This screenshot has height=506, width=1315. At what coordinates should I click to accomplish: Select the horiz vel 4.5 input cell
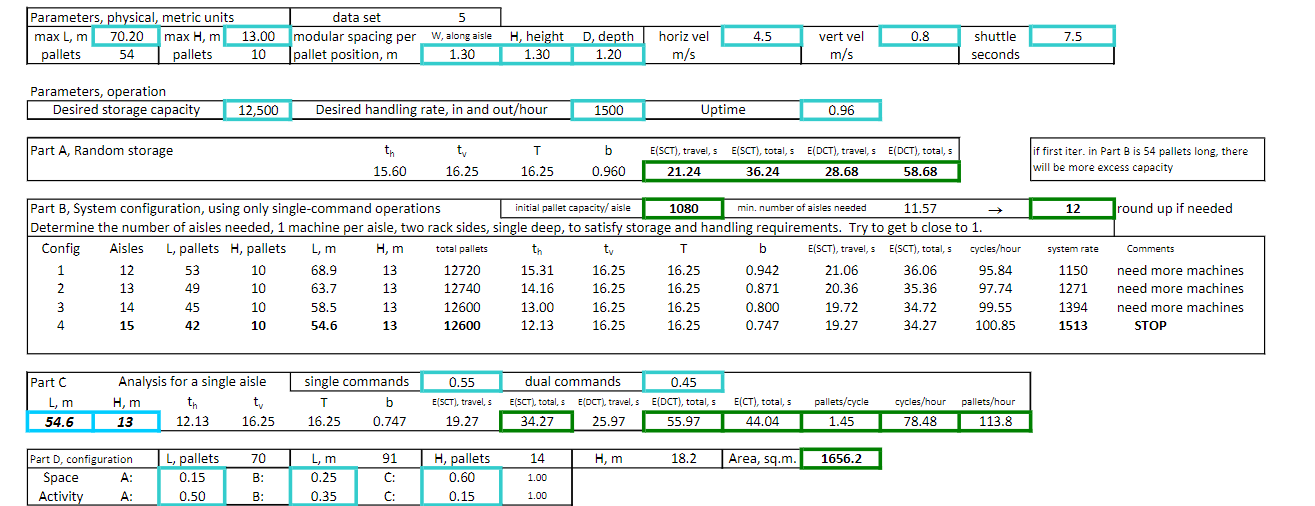click(x=761, y=36)
